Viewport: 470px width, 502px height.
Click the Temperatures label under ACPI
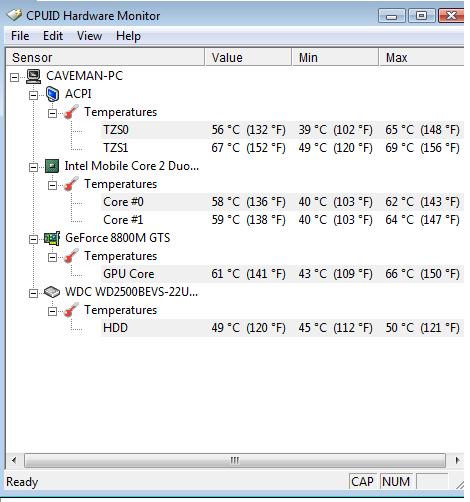(120, 112)
